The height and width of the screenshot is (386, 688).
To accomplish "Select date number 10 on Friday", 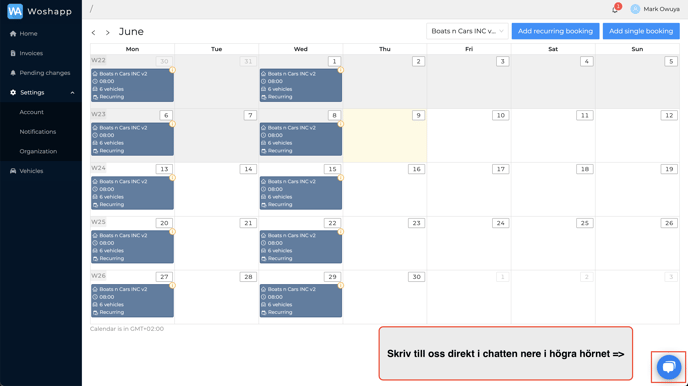I will point(501,115).
